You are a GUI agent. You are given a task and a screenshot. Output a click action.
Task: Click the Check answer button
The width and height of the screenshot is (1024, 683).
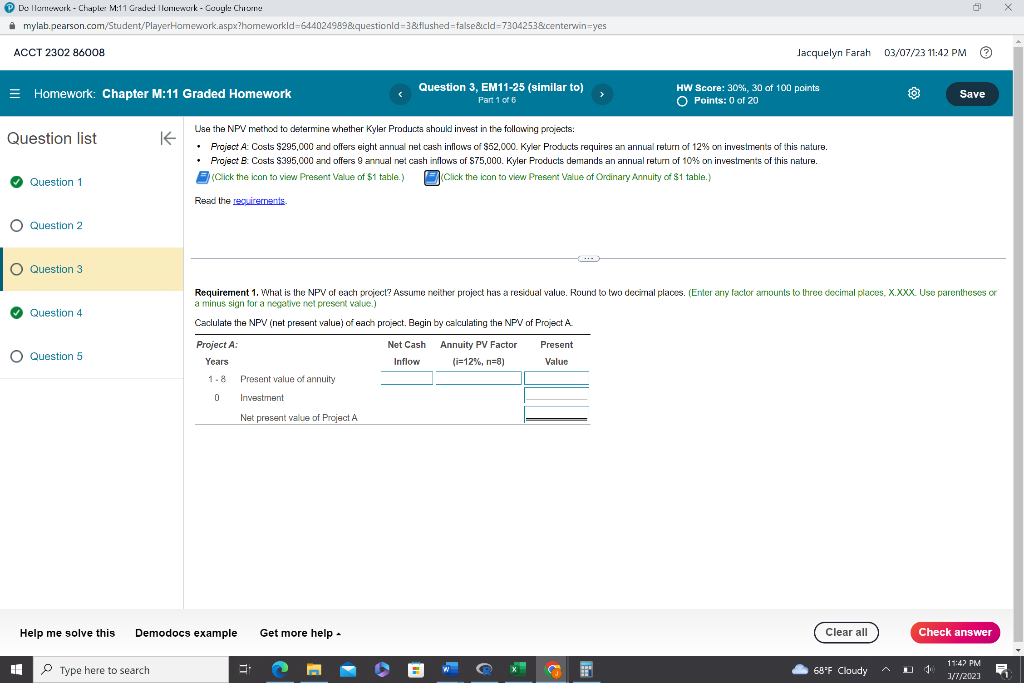(955, 632)
